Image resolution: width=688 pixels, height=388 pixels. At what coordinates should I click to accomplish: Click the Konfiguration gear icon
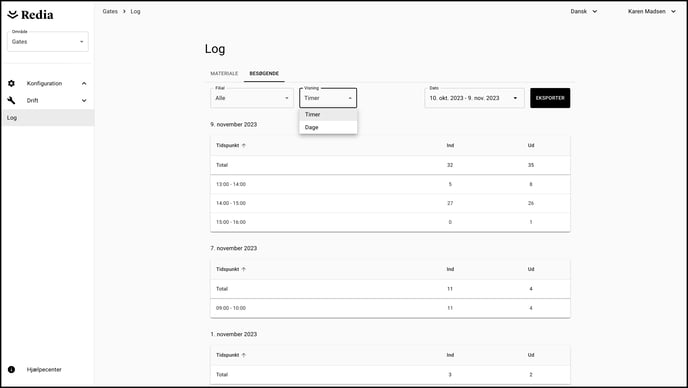(11, 83)
